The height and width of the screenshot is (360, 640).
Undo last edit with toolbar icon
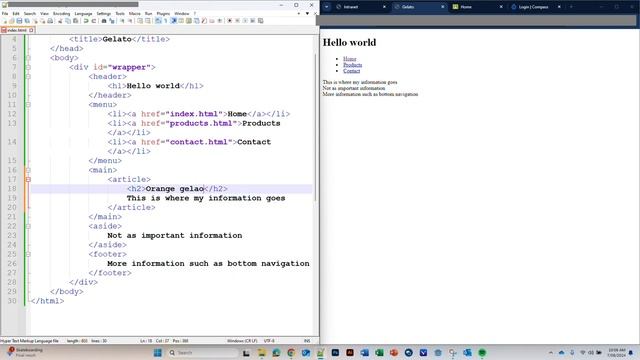click(x=86, y=21)
